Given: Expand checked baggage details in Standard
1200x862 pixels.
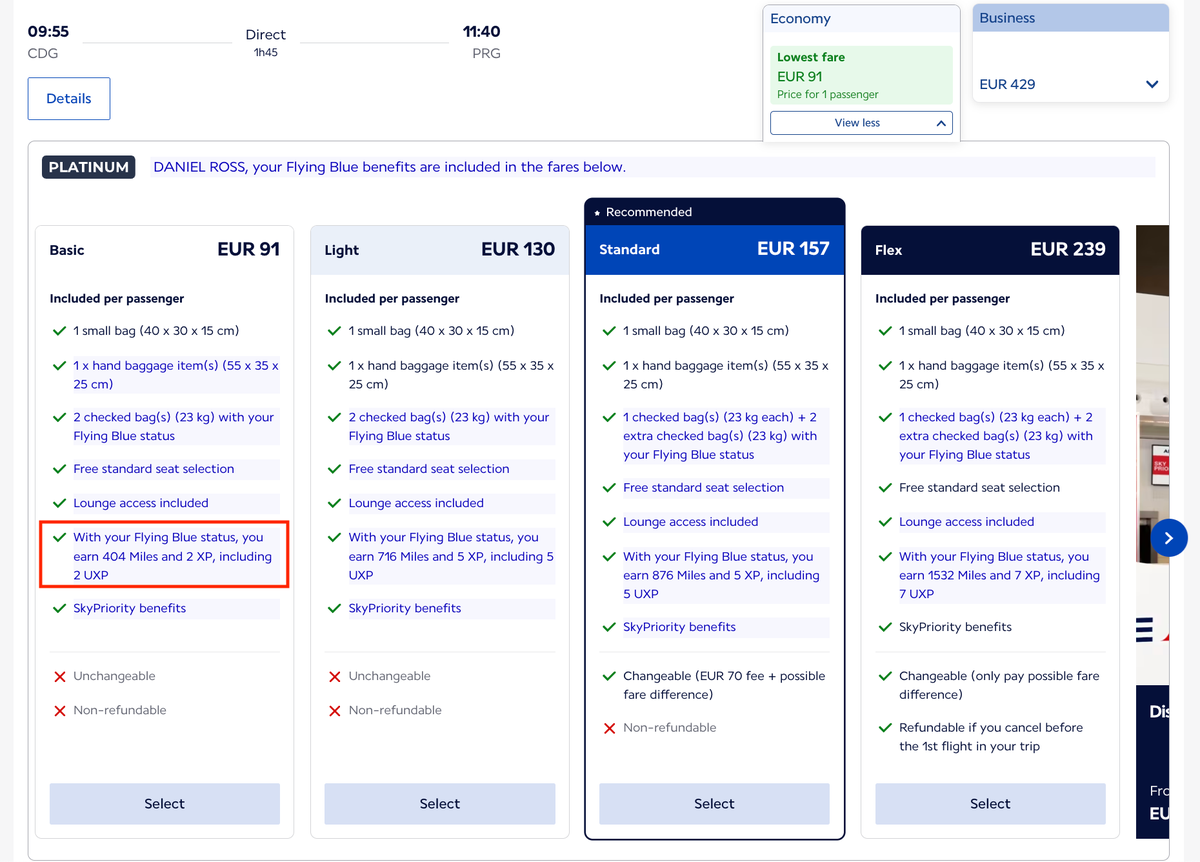Looking at the screenshot, I should pos(714,436).
